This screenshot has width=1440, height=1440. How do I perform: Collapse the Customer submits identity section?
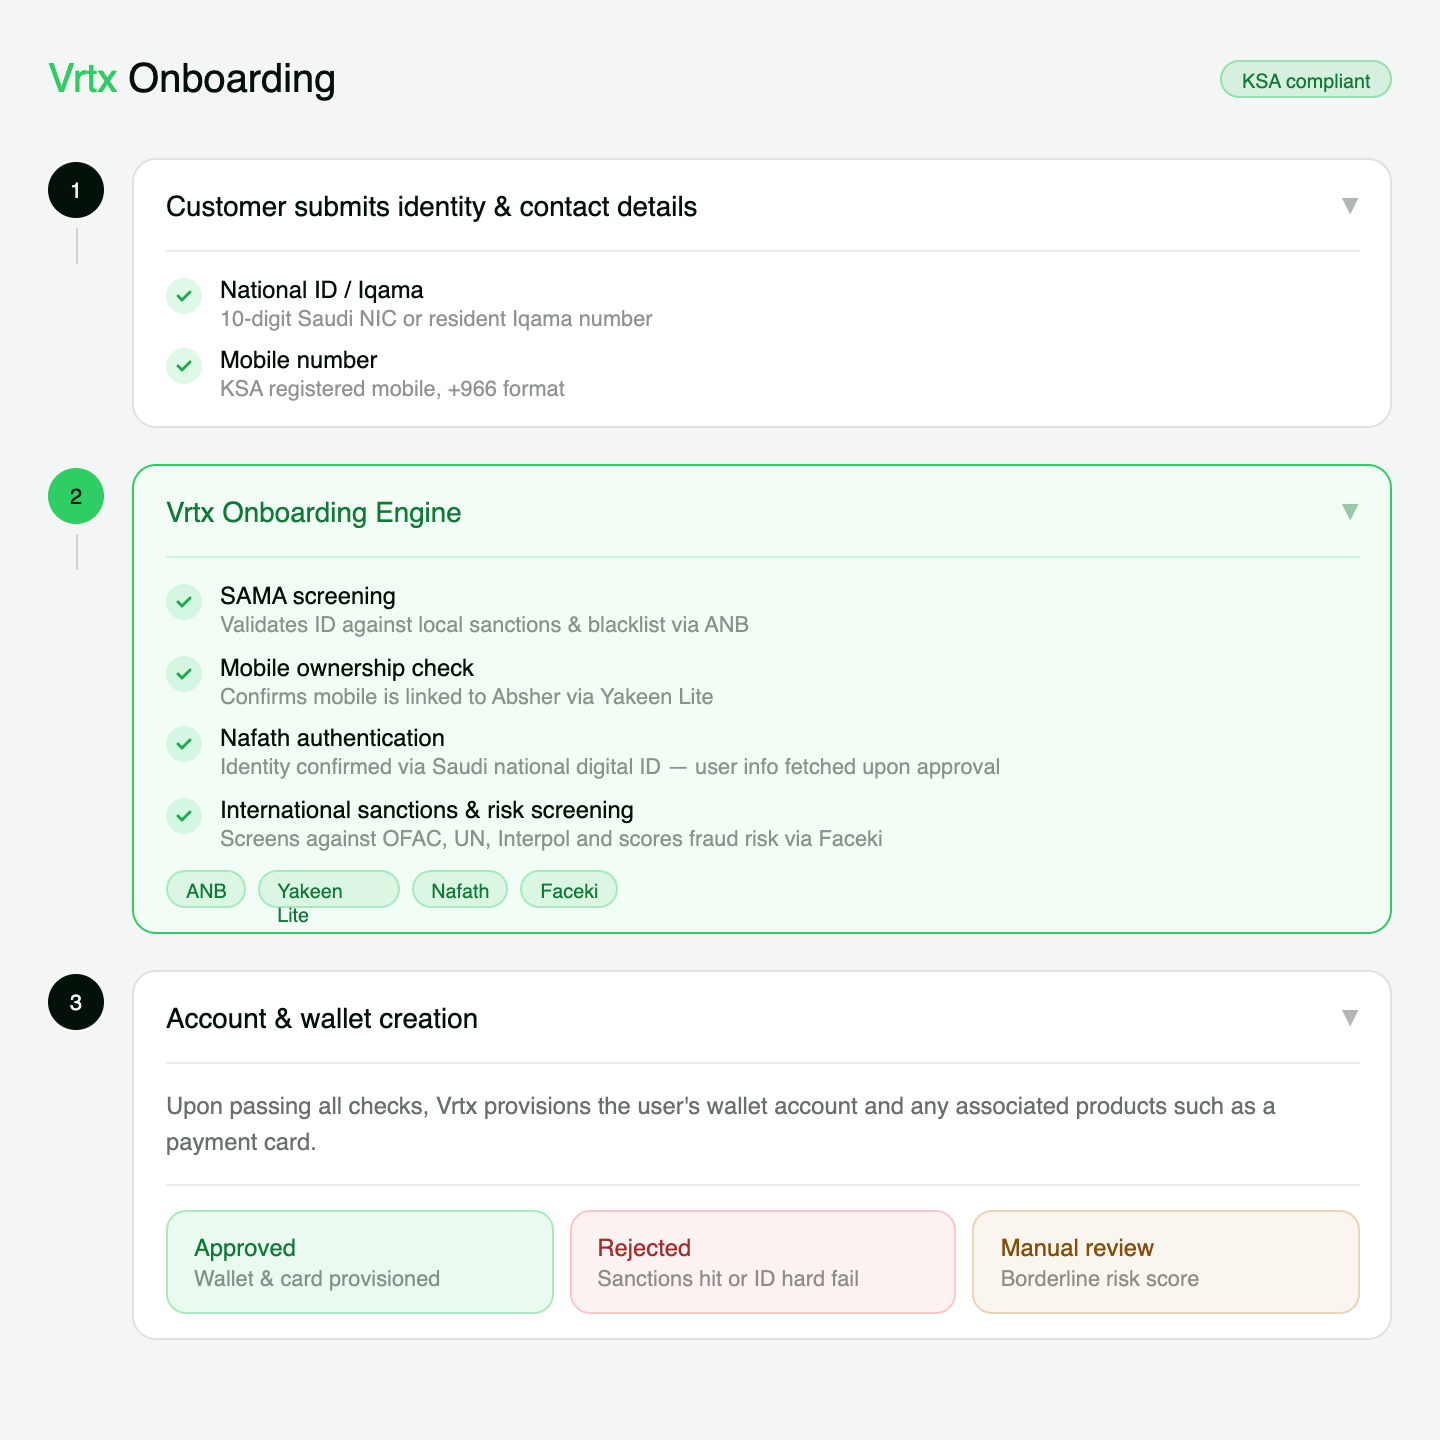click(1349, 206)
